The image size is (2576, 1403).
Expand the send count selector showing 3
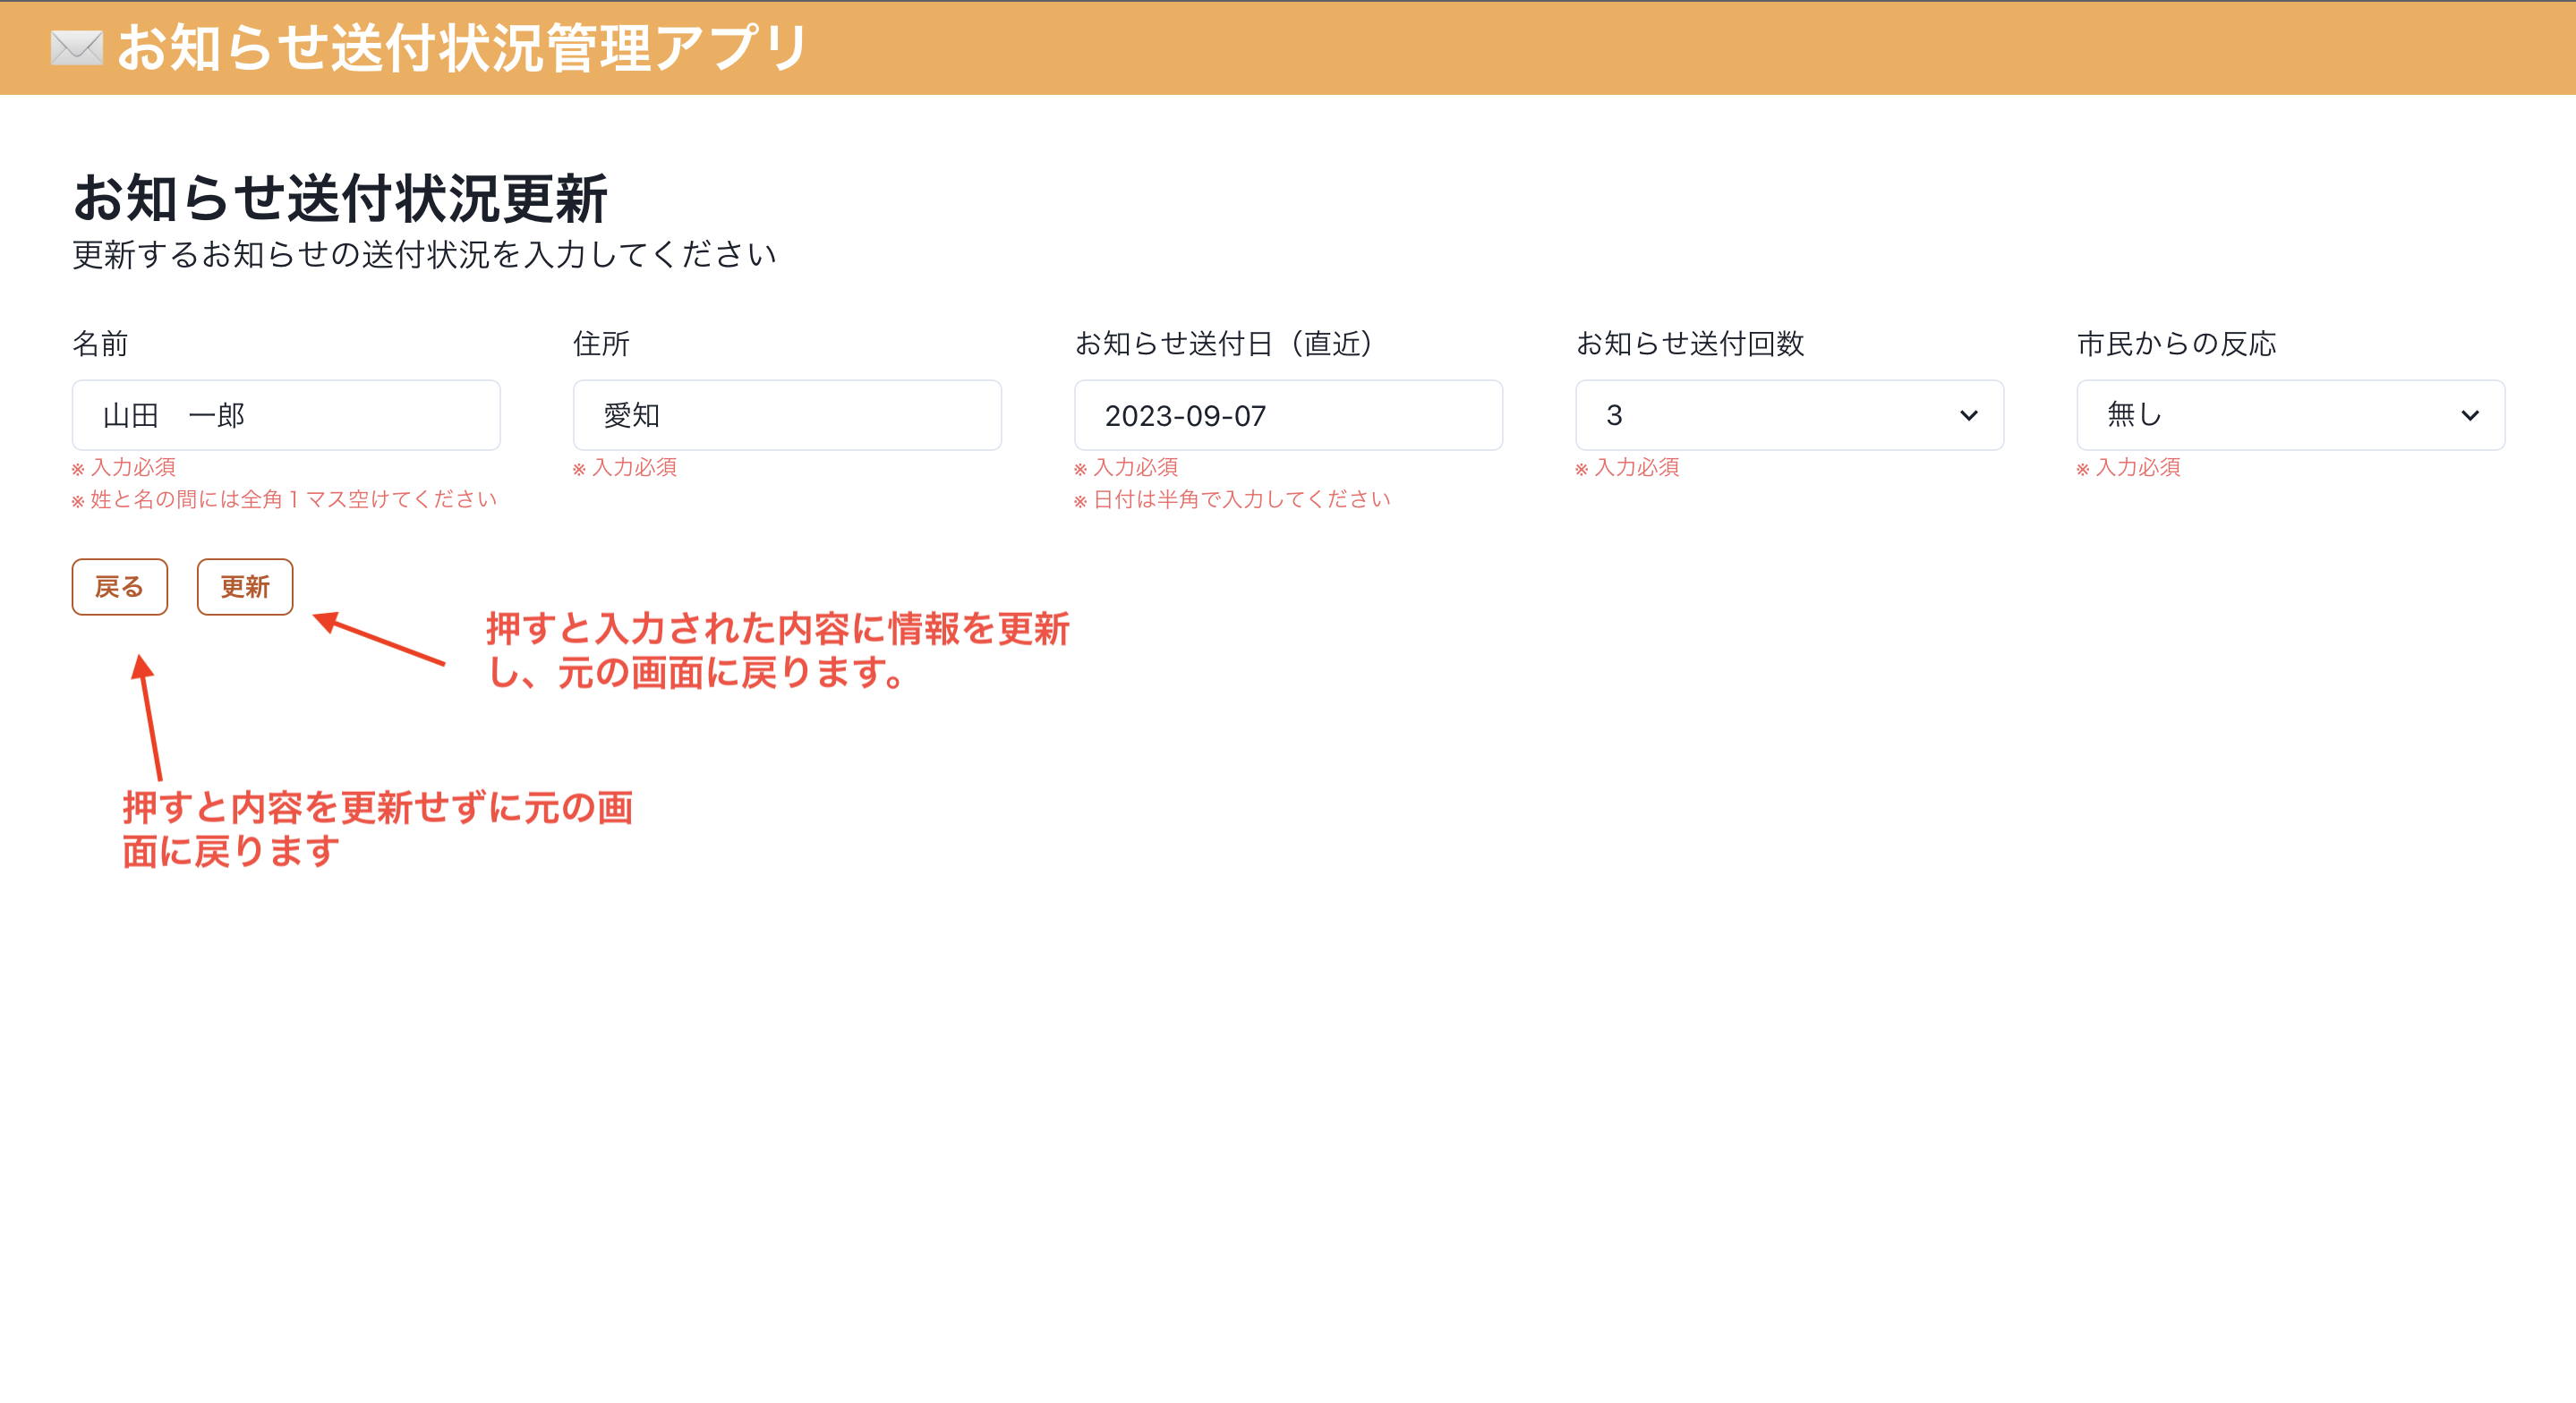1790,414
